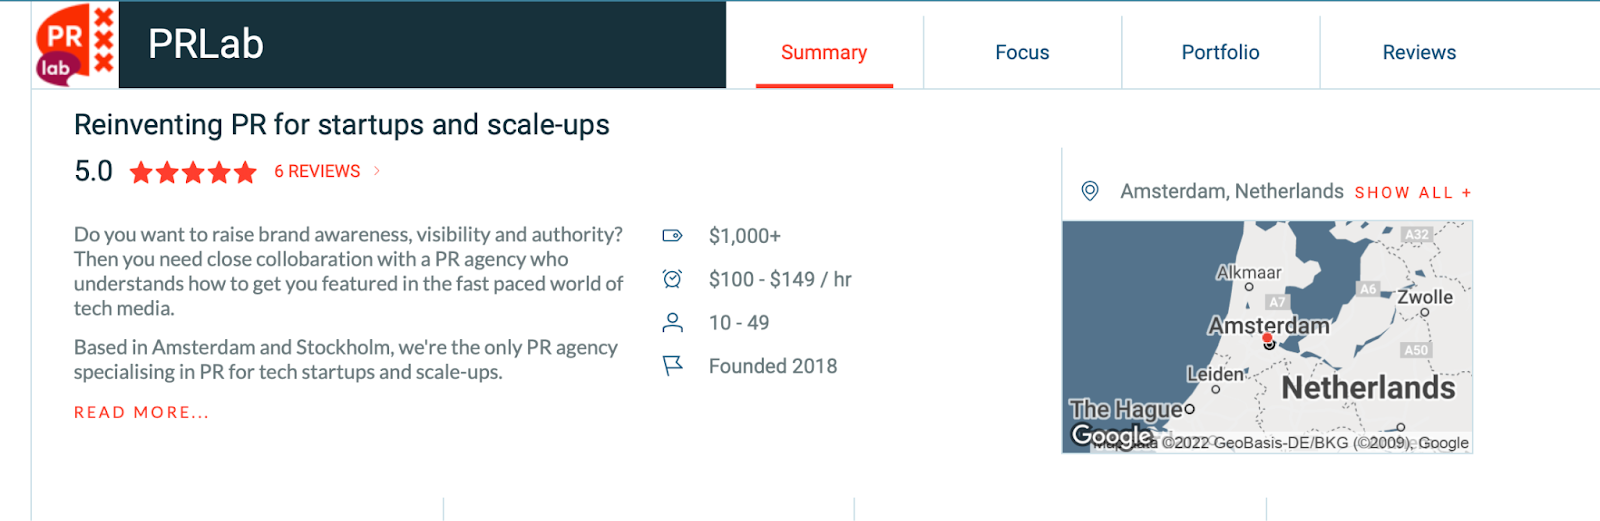Open the 6 REVIEWS link
The height and width of the screenshot is (521, 1600).
(x=317, y=171)
